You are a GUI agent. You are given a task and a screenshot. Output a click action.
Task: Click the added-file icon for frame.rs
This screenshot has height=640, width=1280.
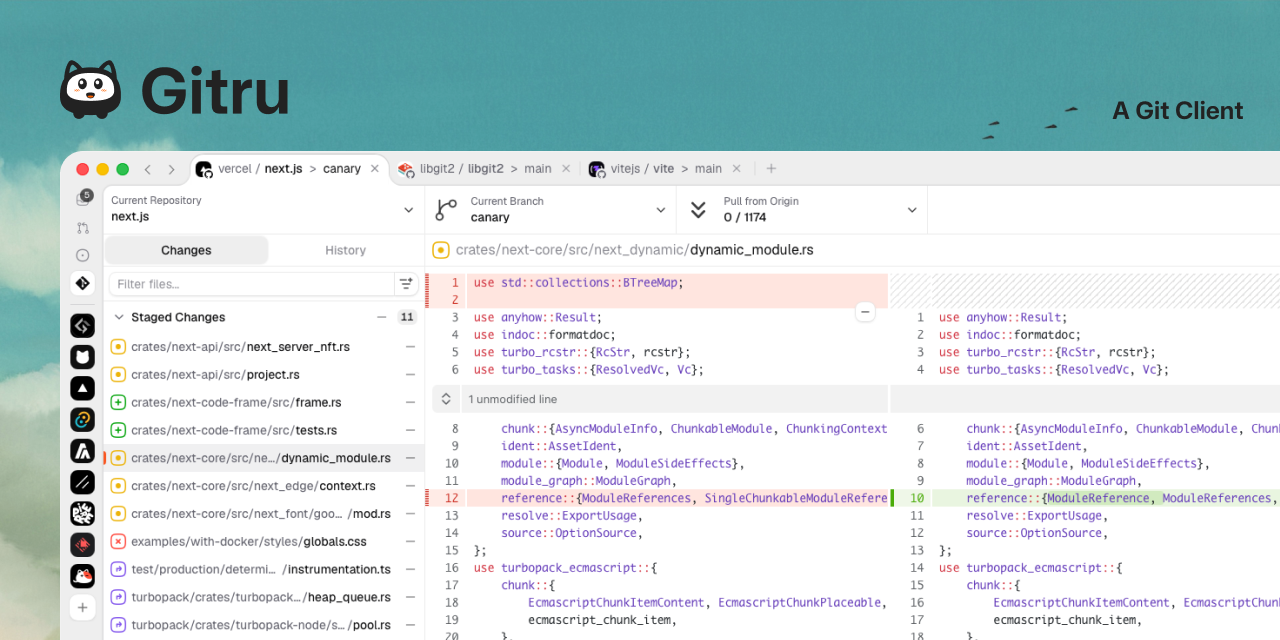[118, 402]
